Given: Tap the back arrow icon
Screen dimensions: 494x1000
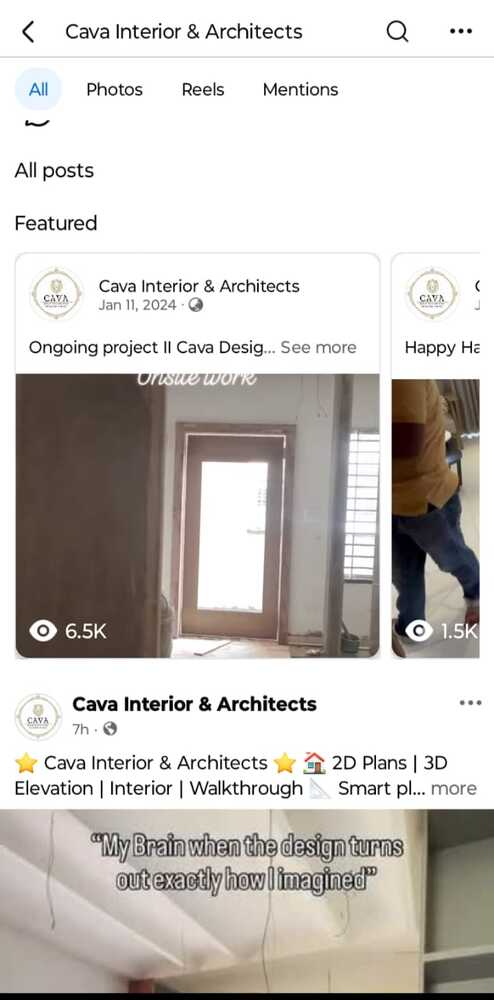Looking at the screenshot, I should 28,31.
